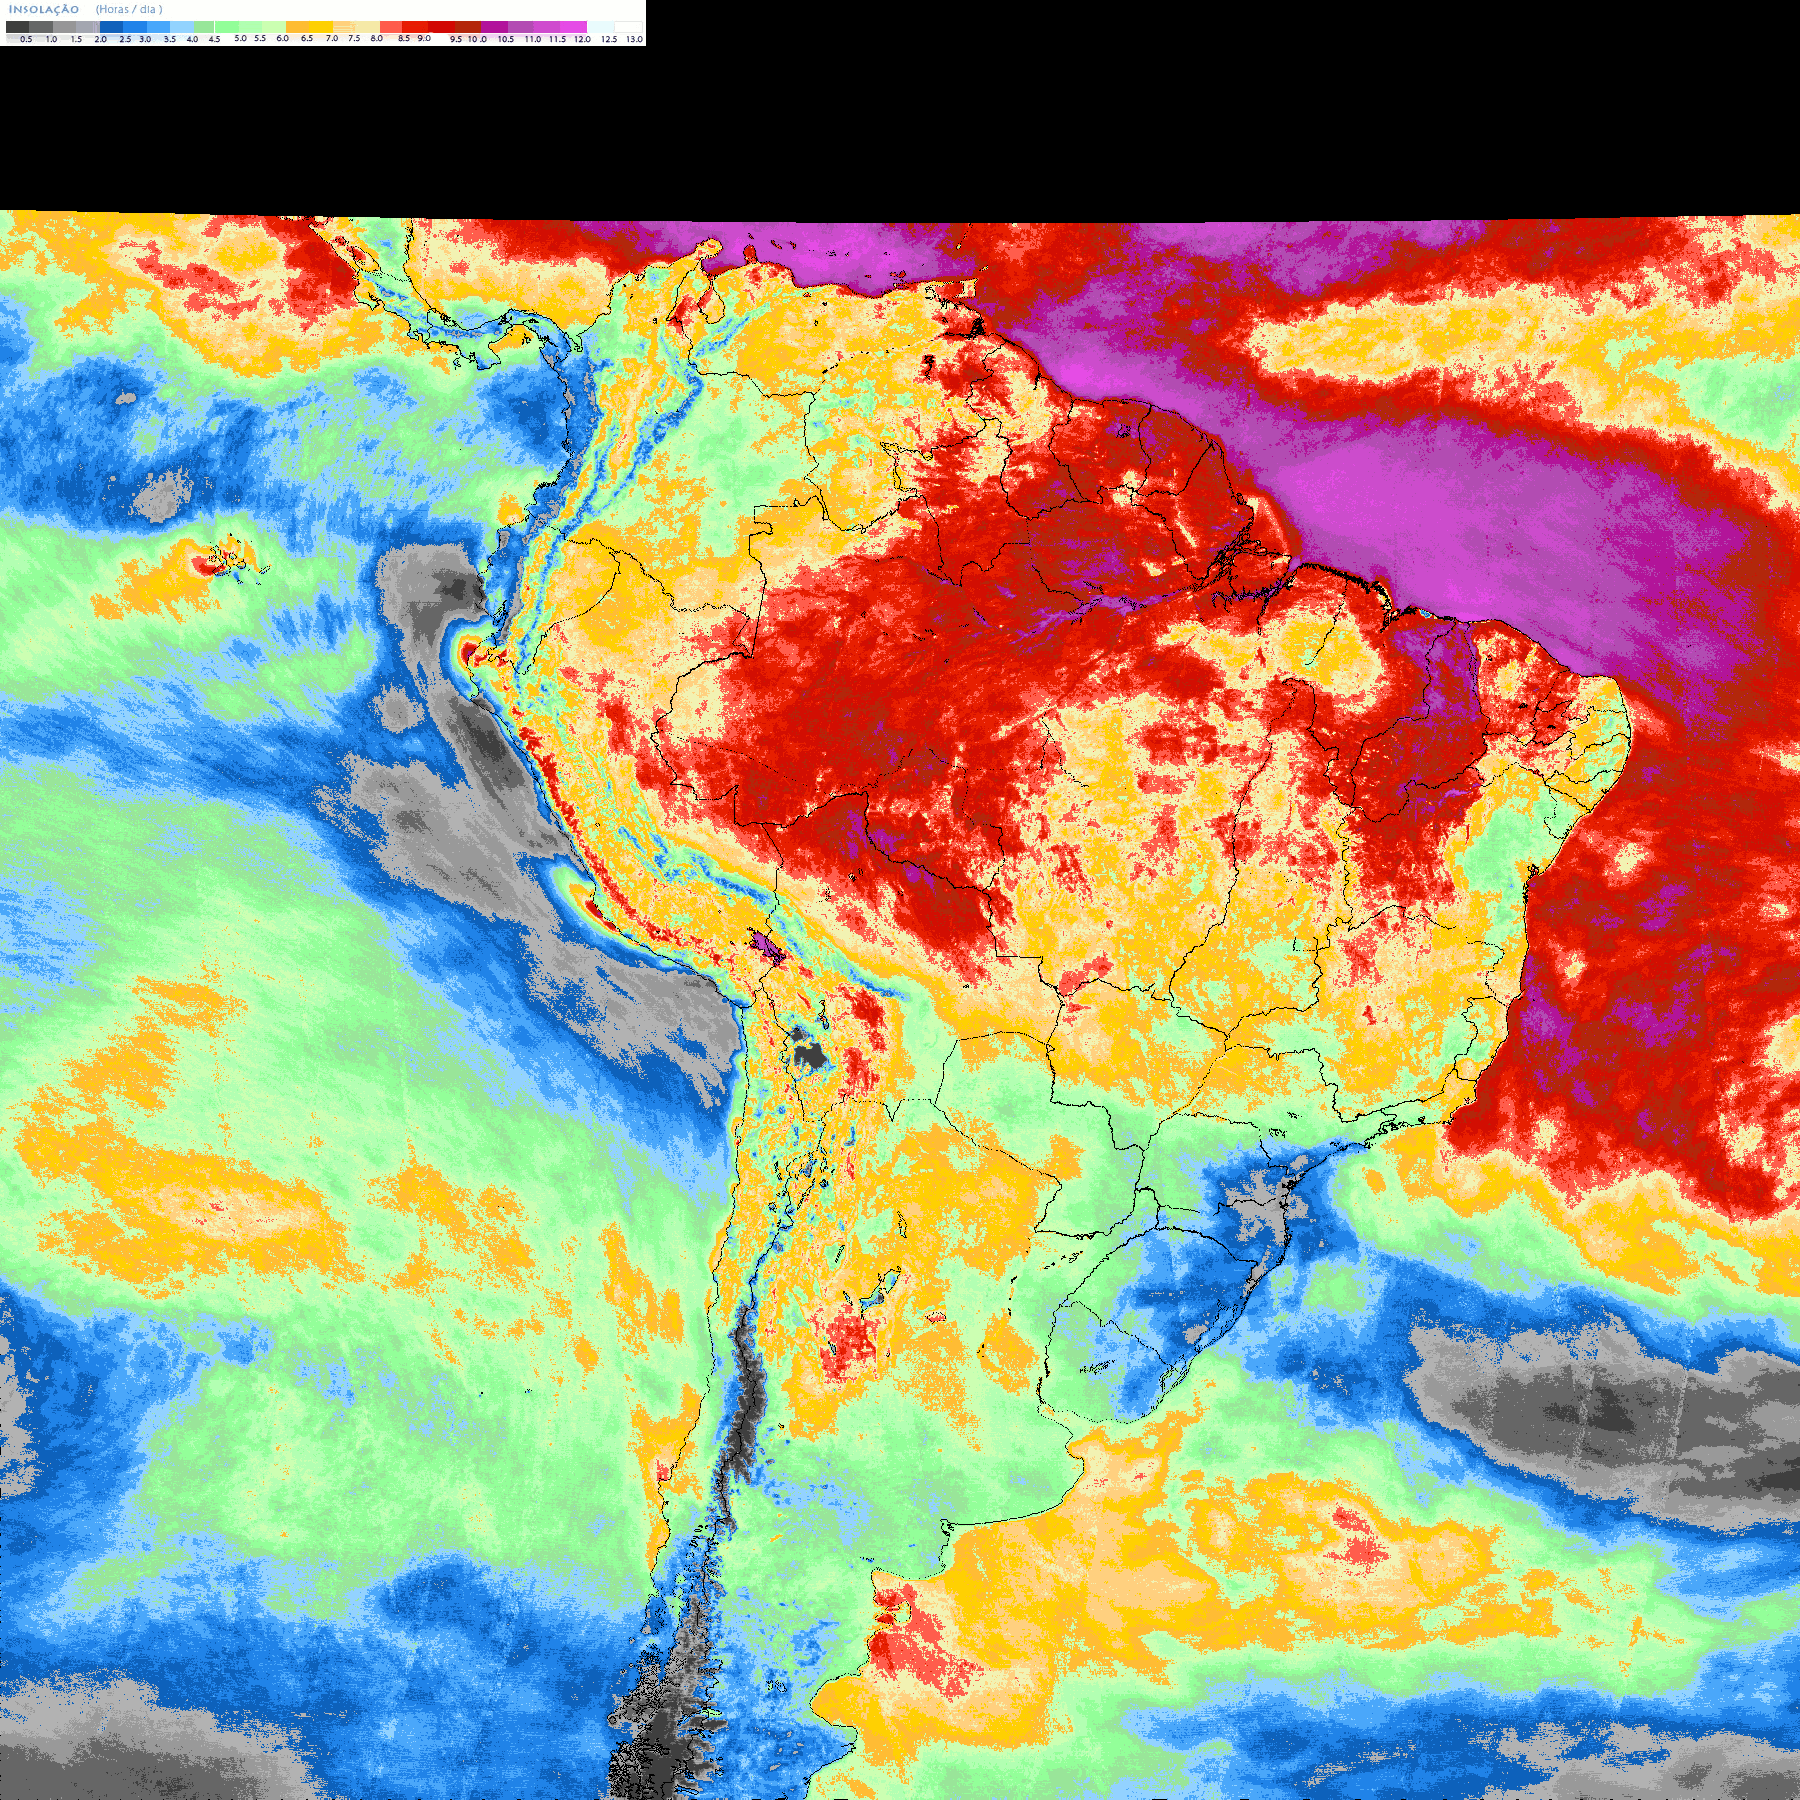The height and width of the screenshot is (1800, 1800).
Task: Select the medium blue swatch above 3.0
Action: pyautogui.click(x=135, y=27)
